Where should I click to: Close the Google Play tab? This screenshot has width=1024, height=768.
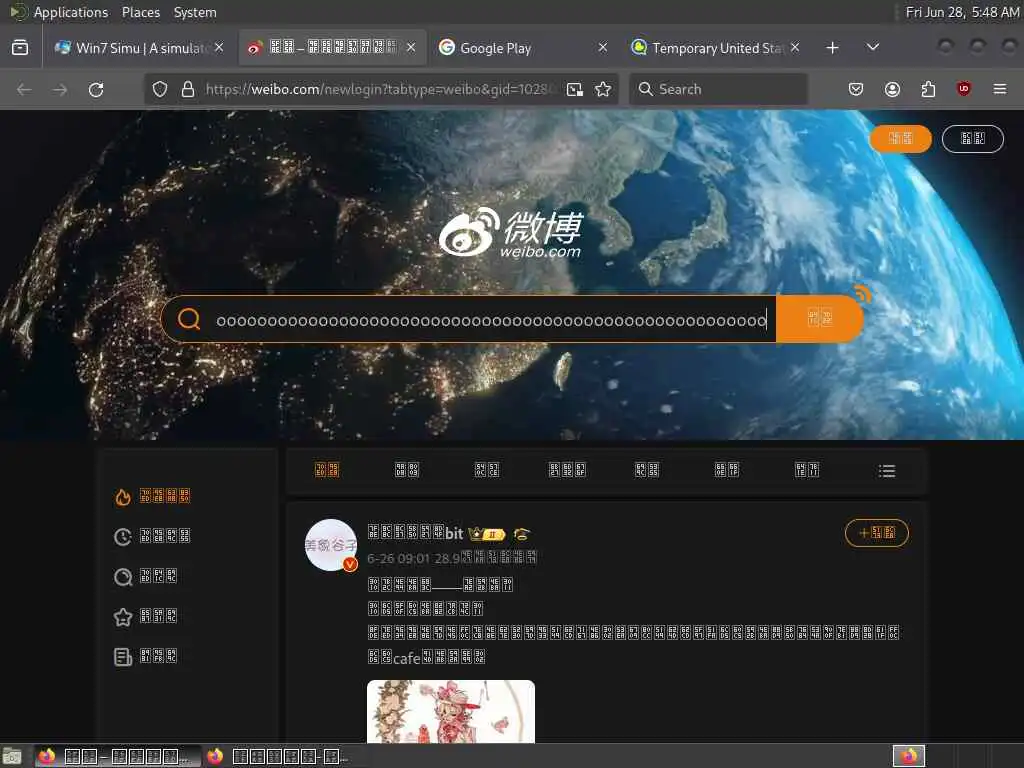pyautogui.click(x=603, y=48)
